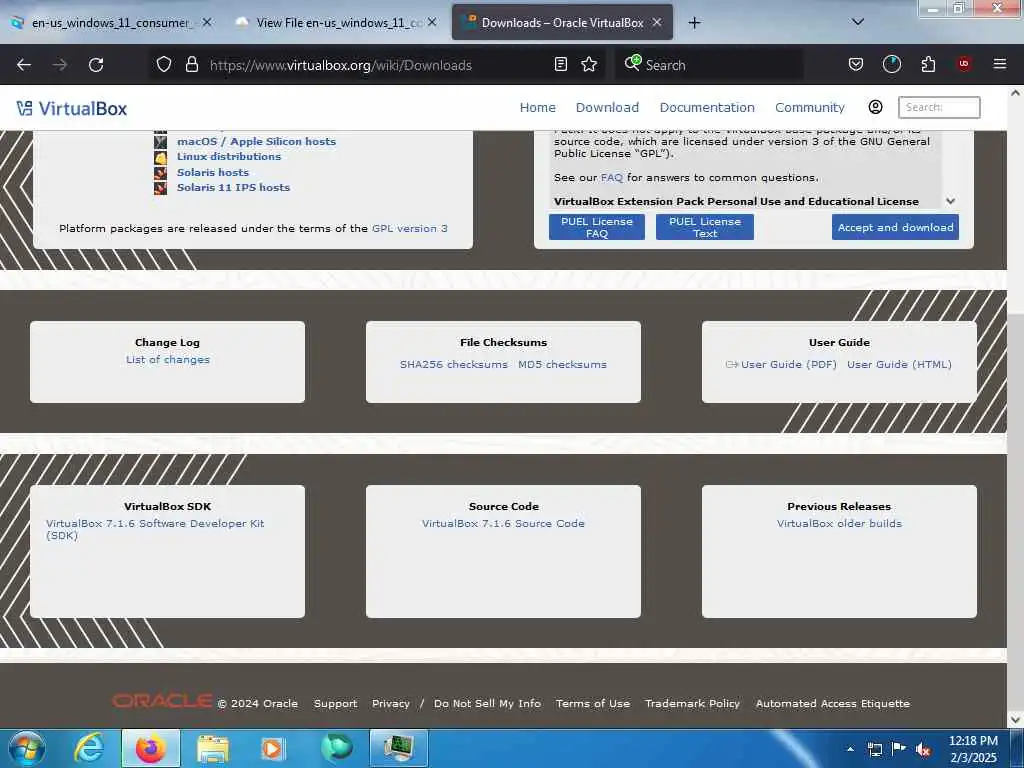Open Action Center flag in system tray
The width and height of the screenshot is (1024, 768).
coord(899,749)
